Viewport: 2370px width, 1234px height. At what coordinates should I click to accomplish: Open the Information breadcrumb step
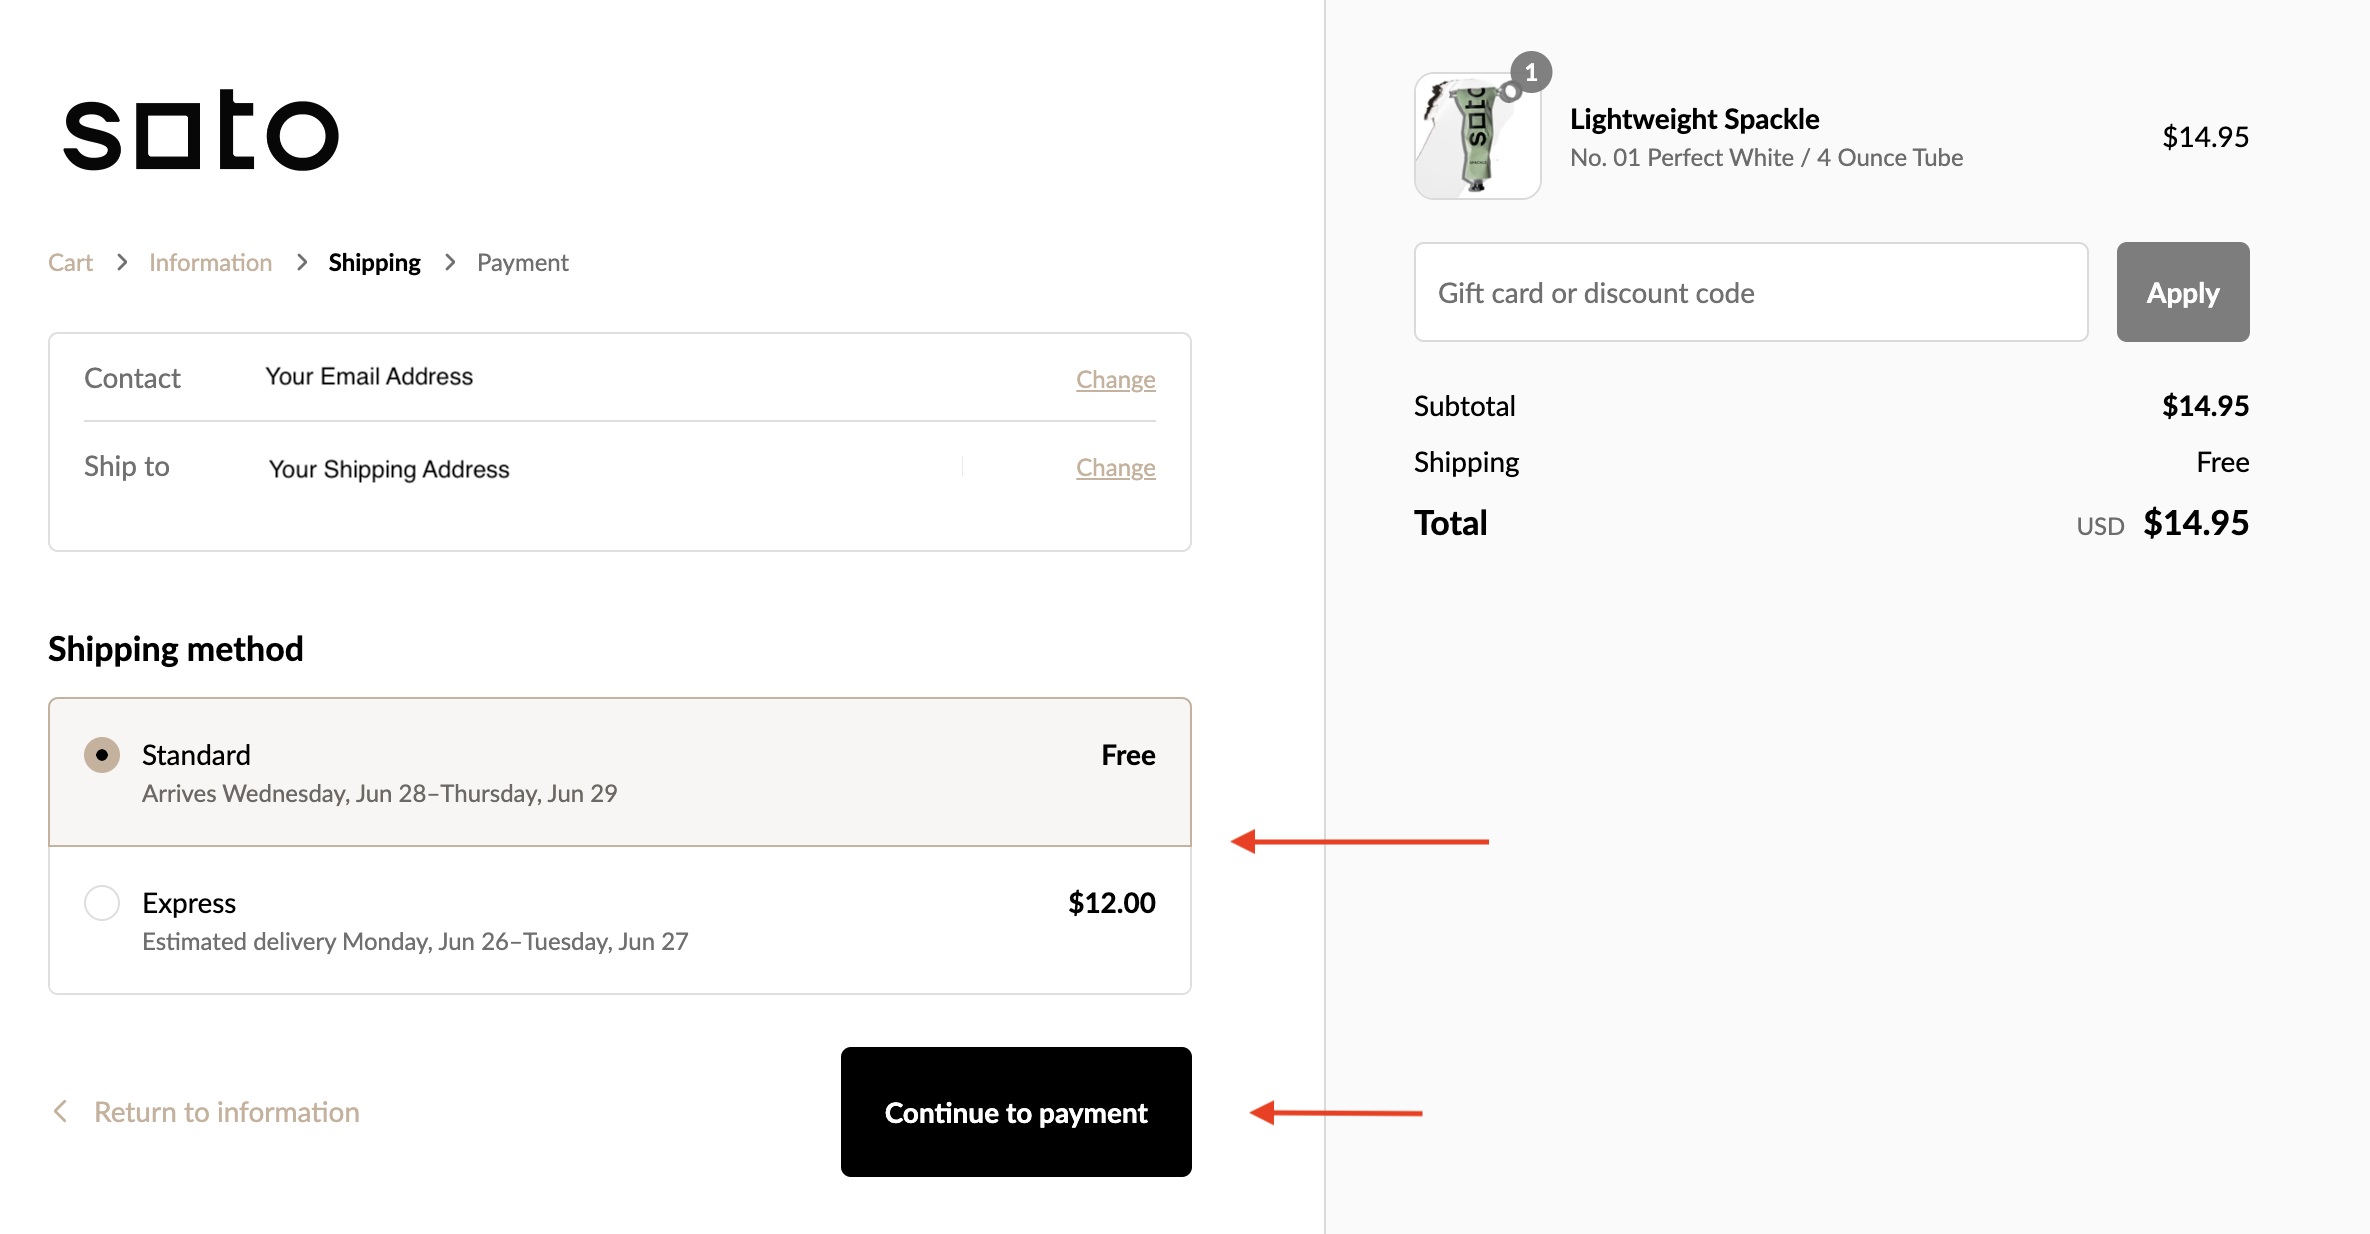tap(210, 263)
